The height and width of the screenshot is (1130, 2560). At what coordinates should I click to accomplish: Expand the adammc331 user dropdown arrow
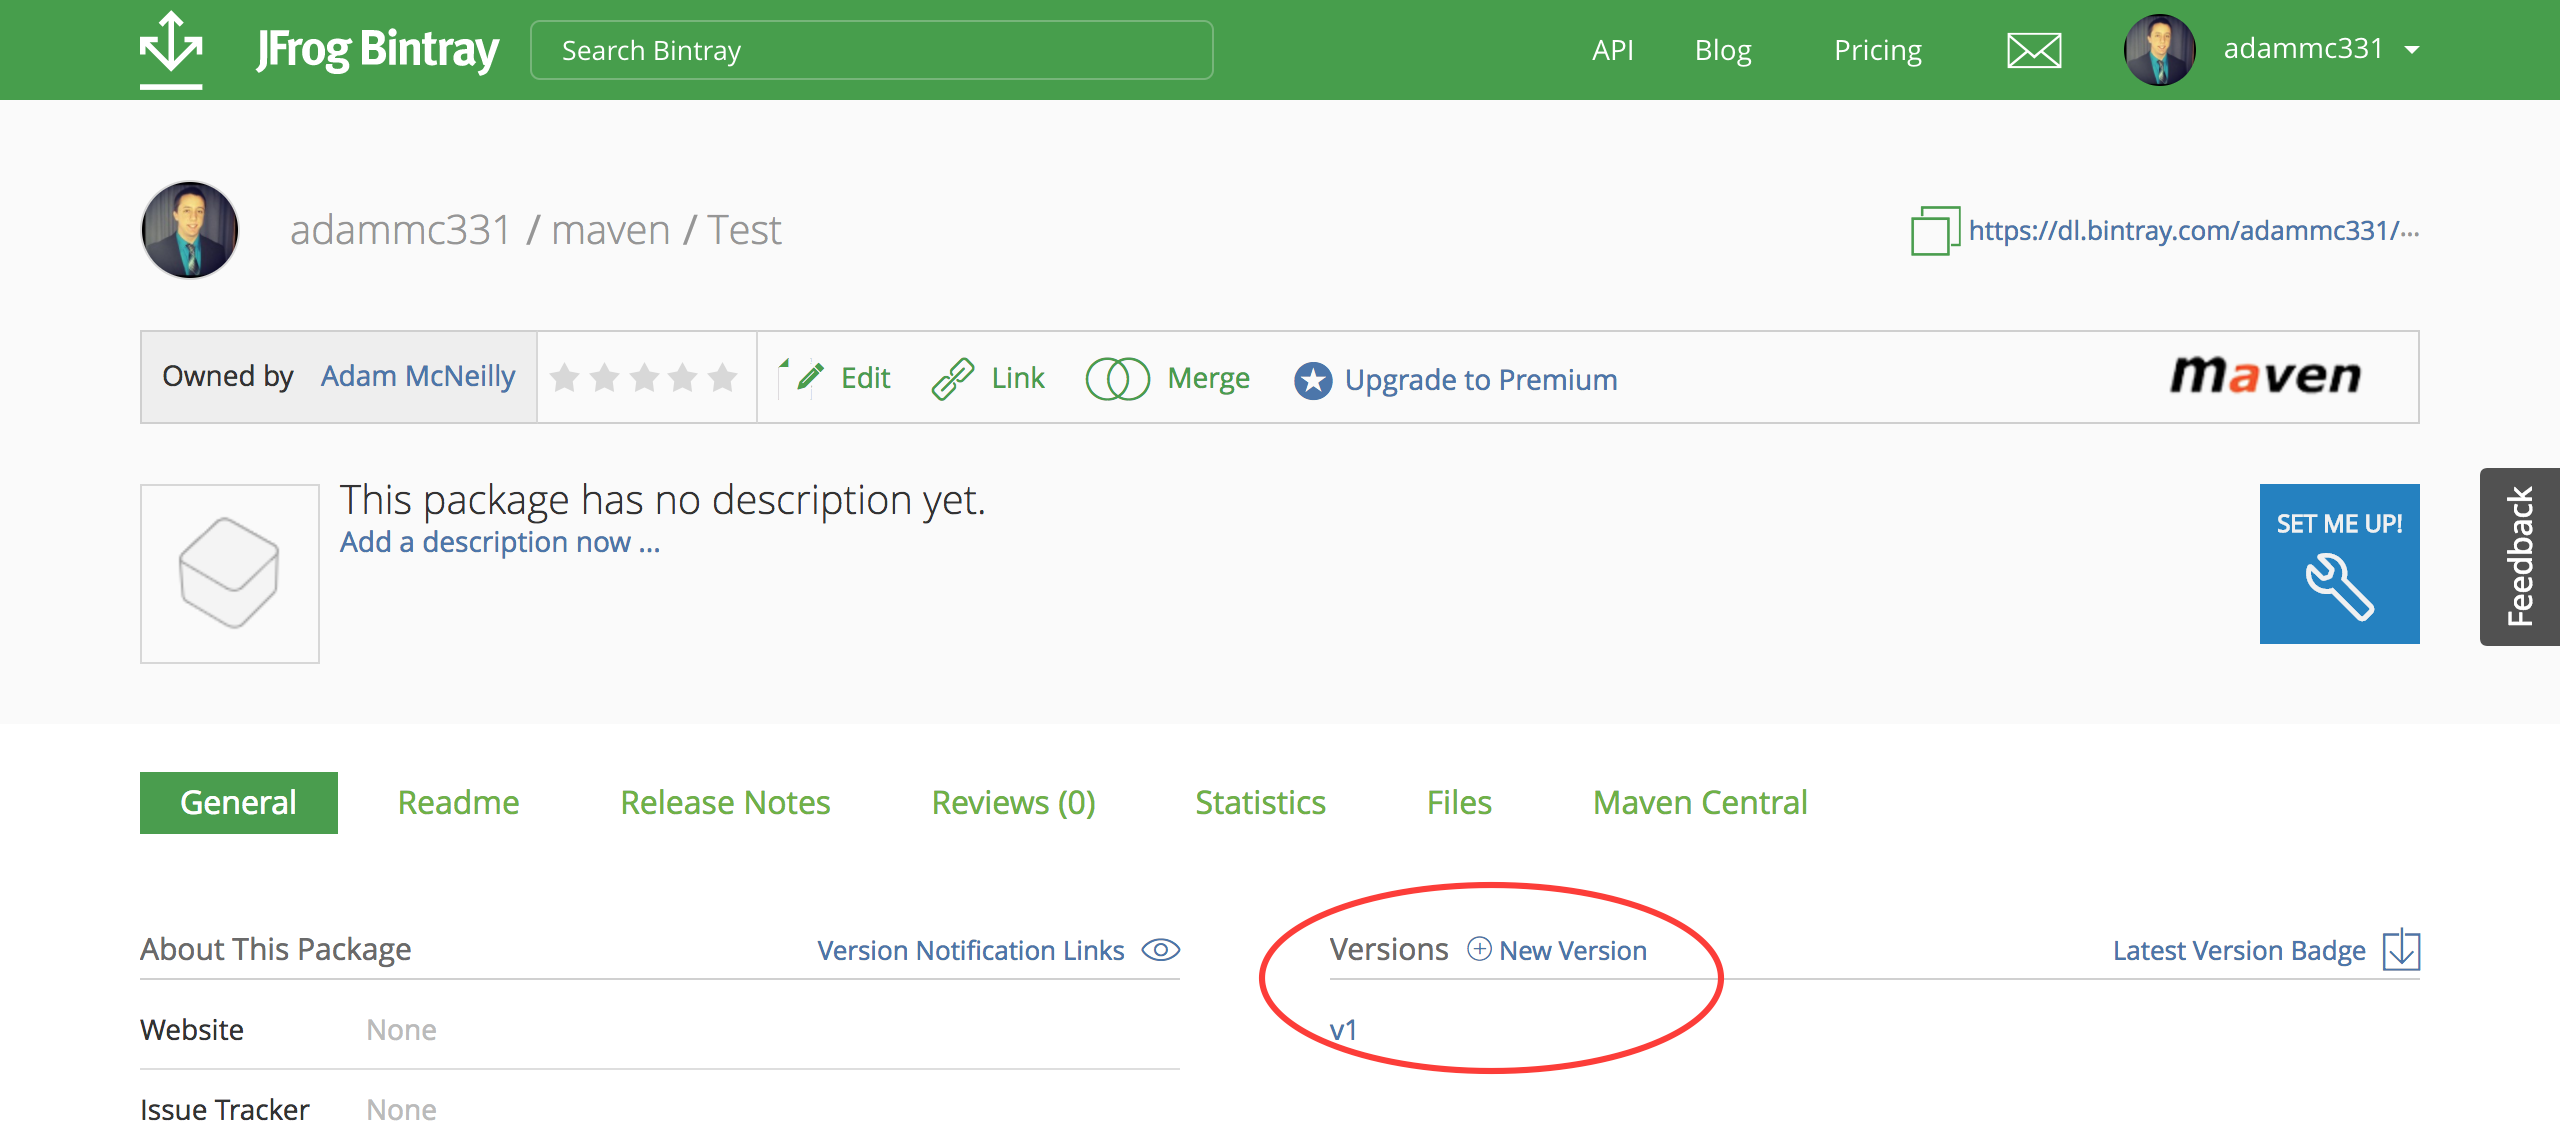click(x=2412, y=50)
